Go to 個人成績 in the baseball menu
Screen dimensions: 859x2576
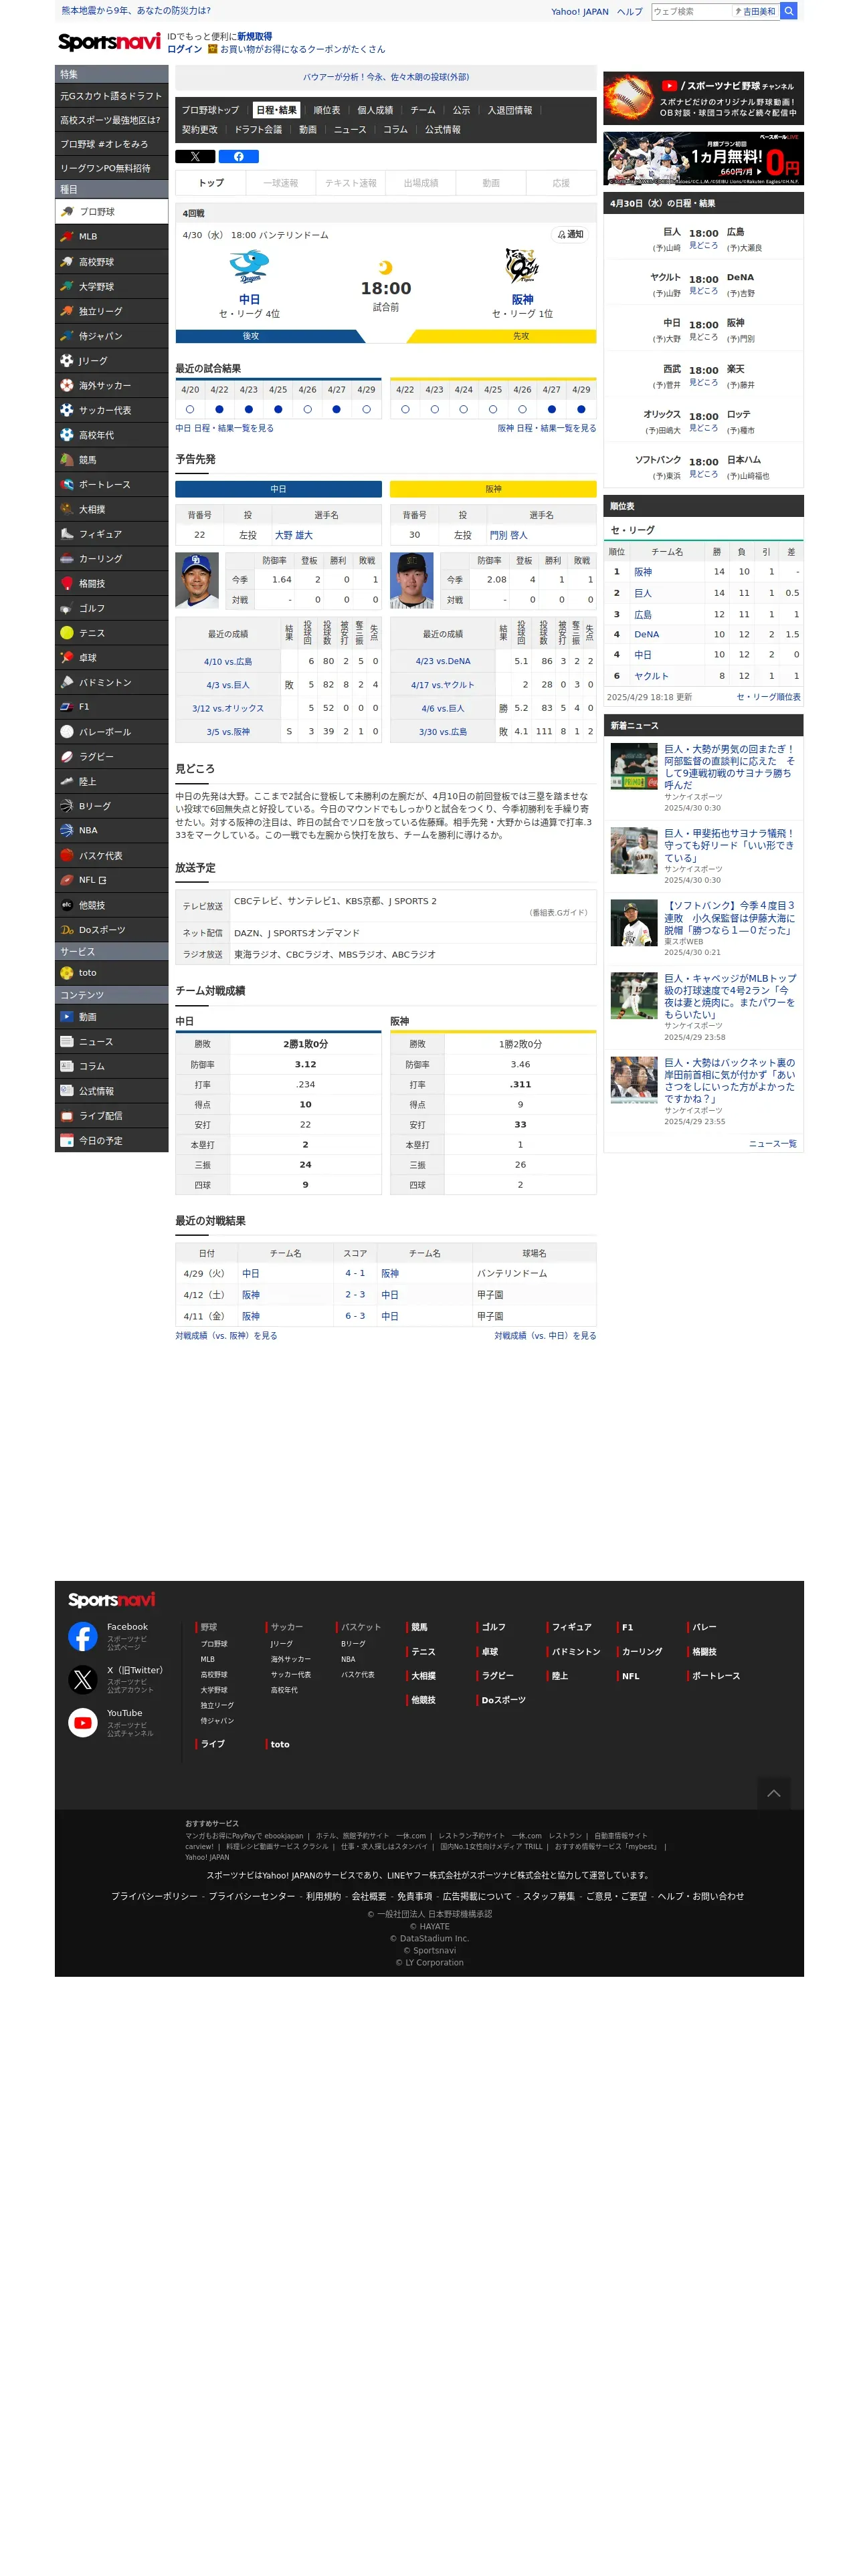click(x=375, y=110)
